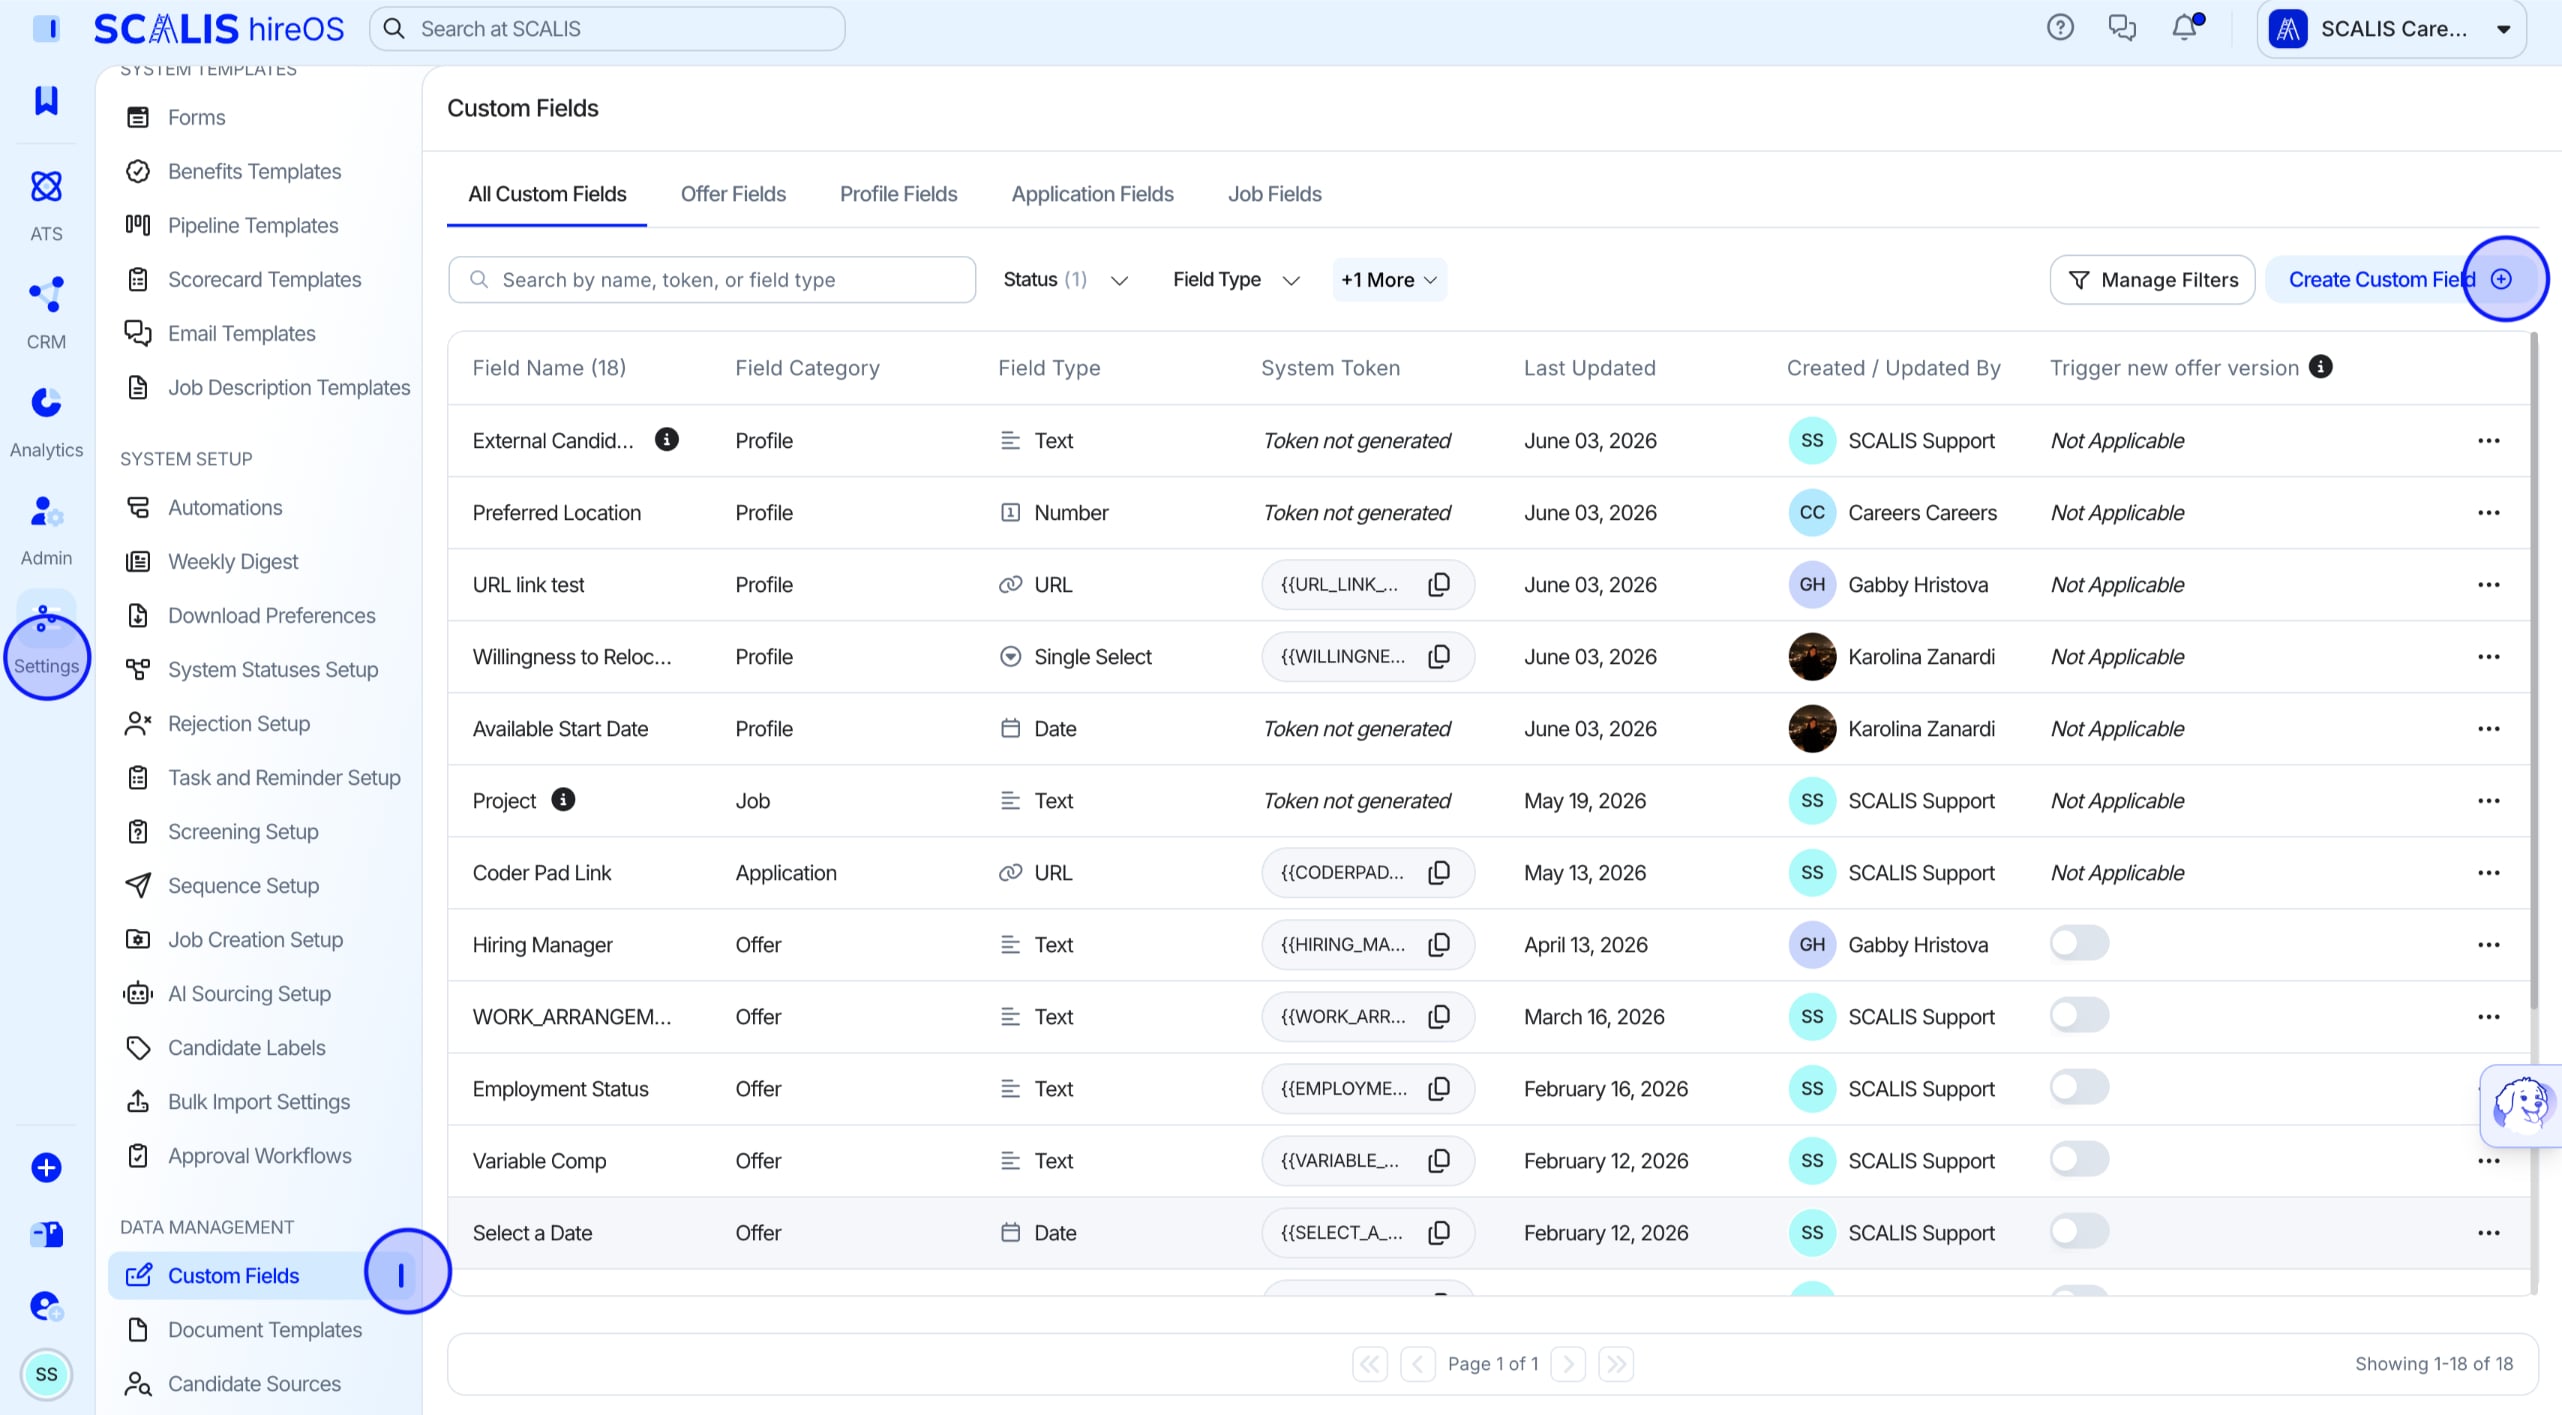
Task: Open Email Templates in sidebar
Action: (x=241, y=333)
